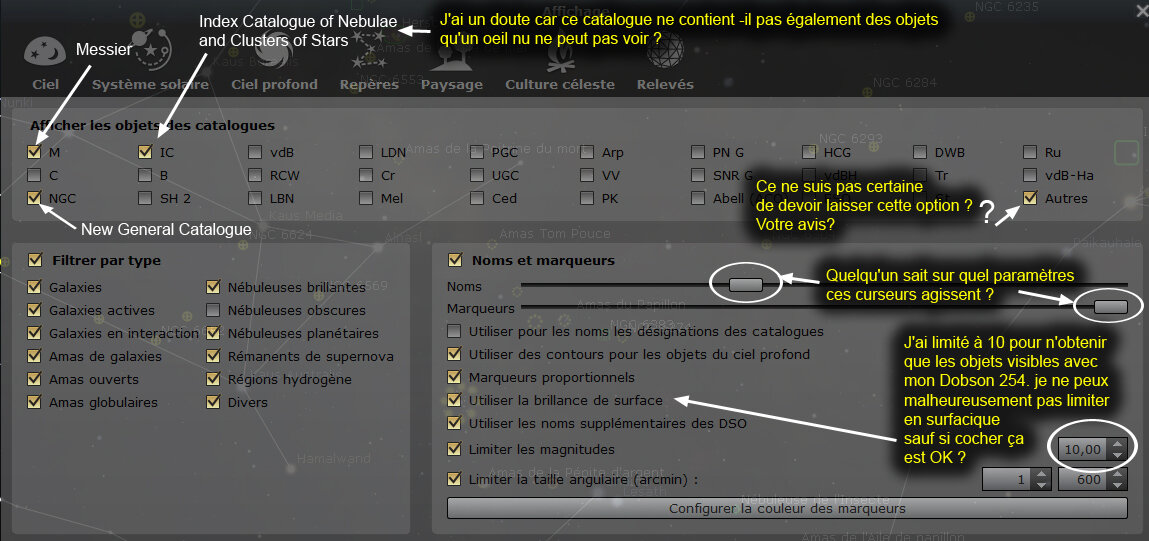This screenshot has height=541, width=1149.
Task: Enable the Mel catalogue checkbox
Action: 366,198
